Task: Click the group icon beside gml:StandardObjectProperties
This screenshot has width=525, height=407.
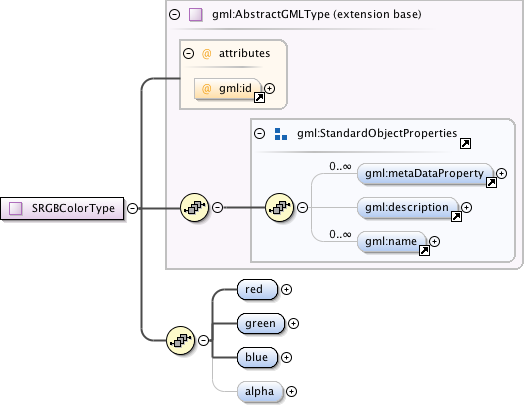Action: coord(281,134)
